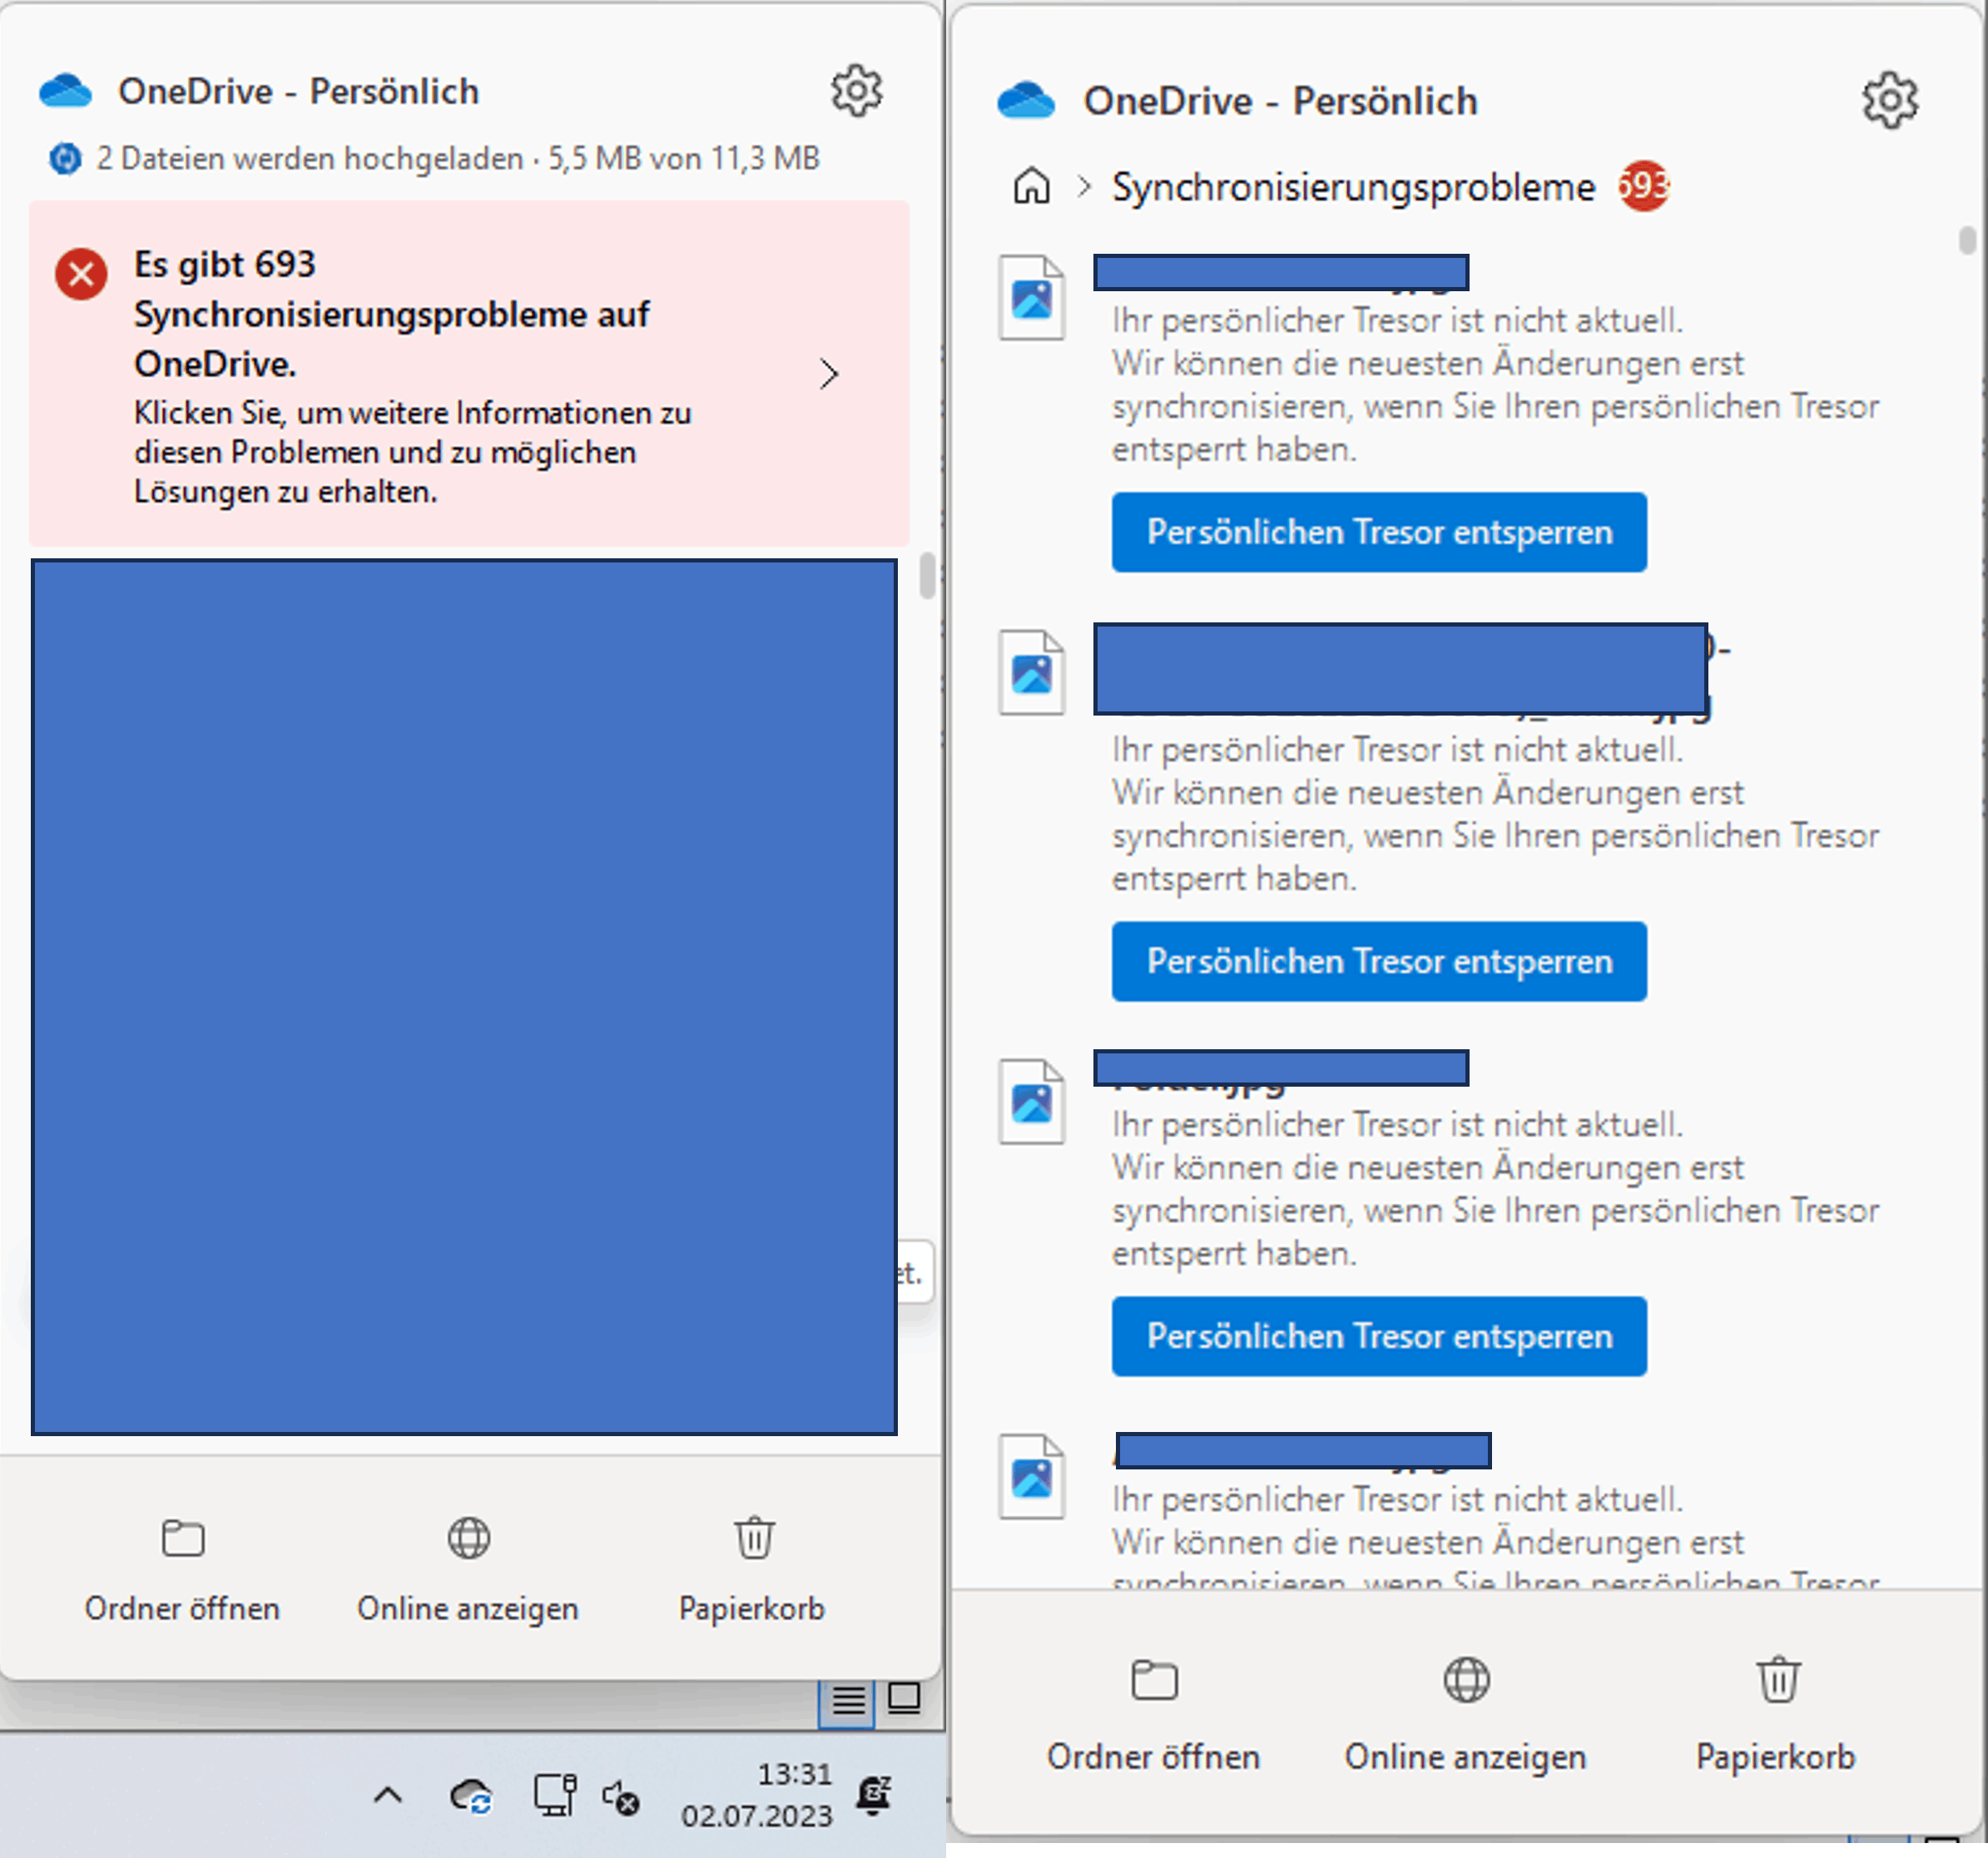This screenshot has width=1988, height=1858.
Task: Click OneDrive cloud icon in system tray
Action: coord(470,1797)
